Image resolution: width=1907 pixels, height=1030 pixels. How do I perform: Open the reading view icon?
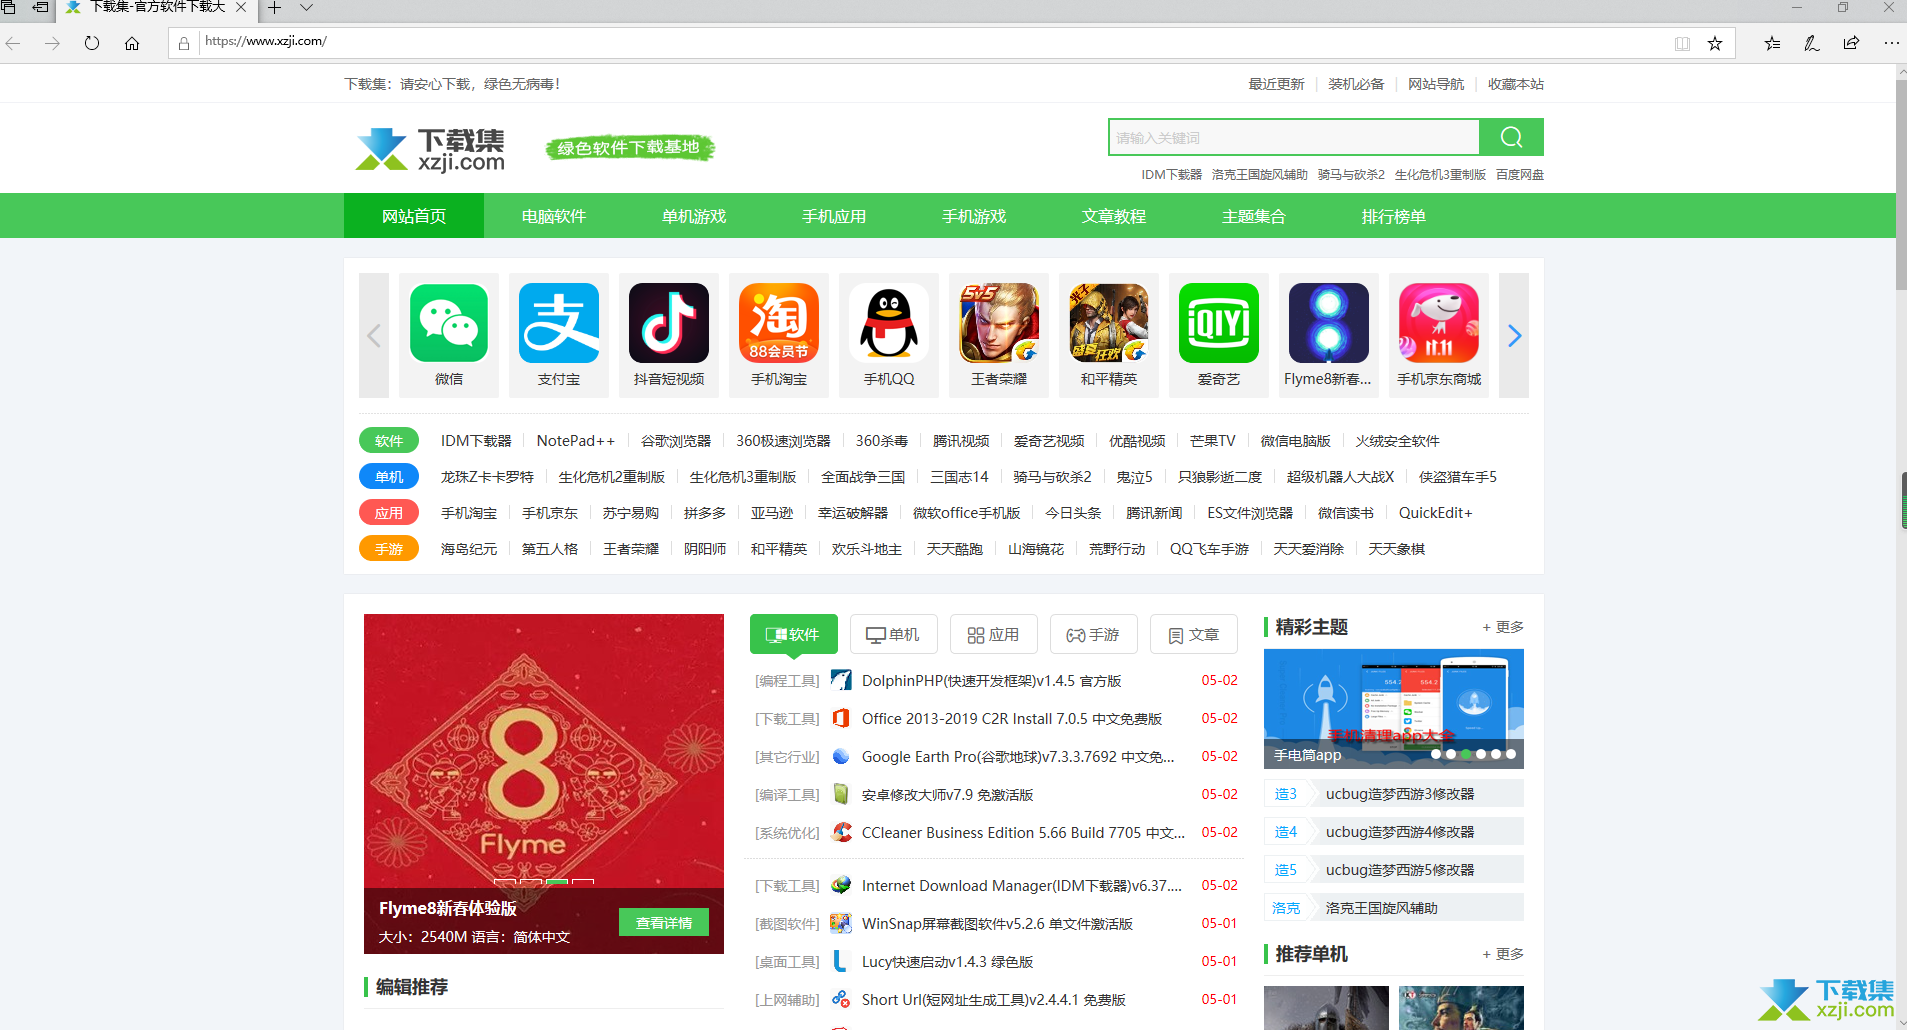coord(1682,43)
